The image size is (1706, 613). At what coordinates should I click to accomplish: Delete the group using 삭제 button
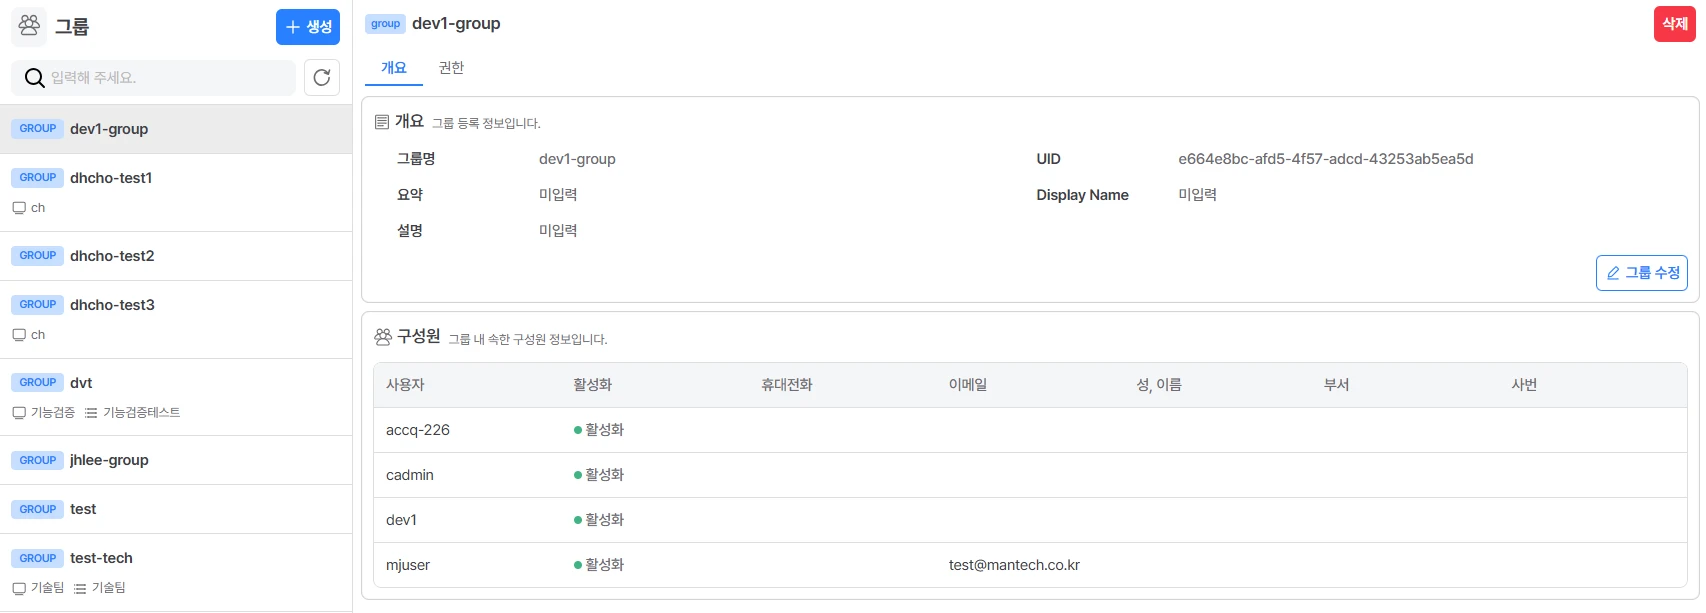point(1675,24)
